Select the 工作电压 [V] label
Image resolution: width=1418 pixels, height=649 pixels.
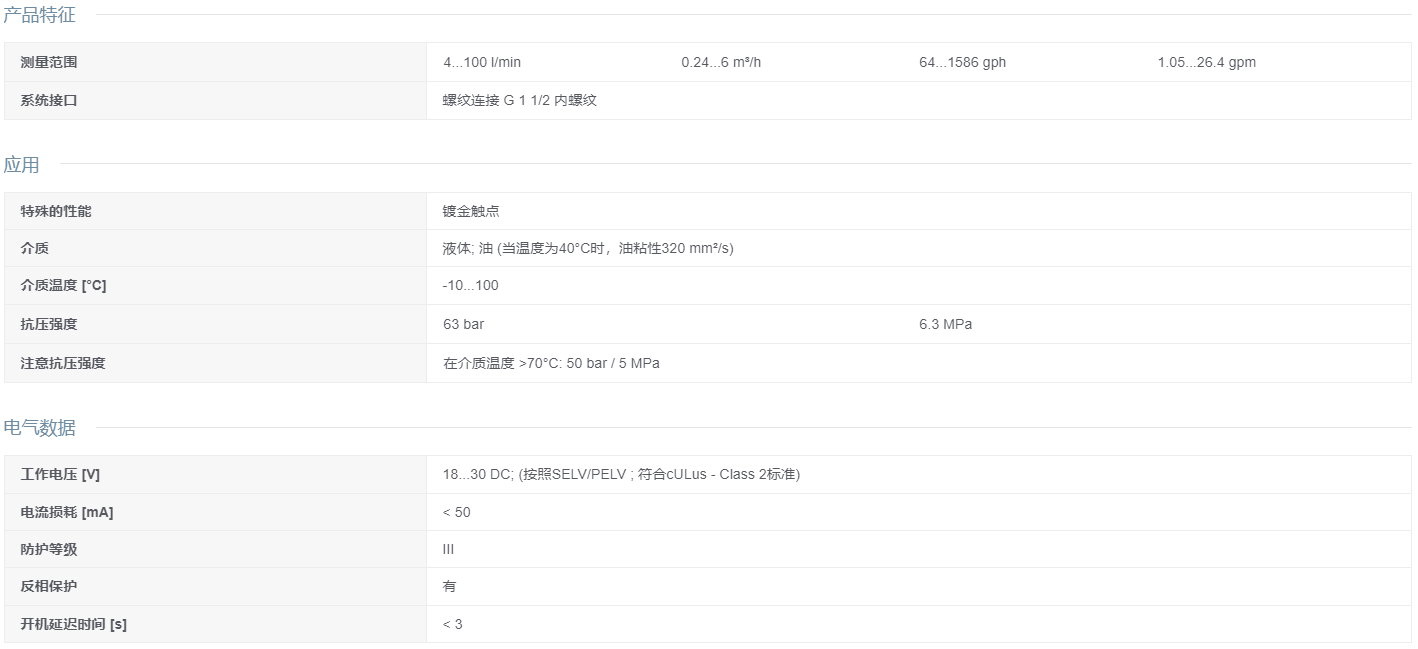coord(60,474)
